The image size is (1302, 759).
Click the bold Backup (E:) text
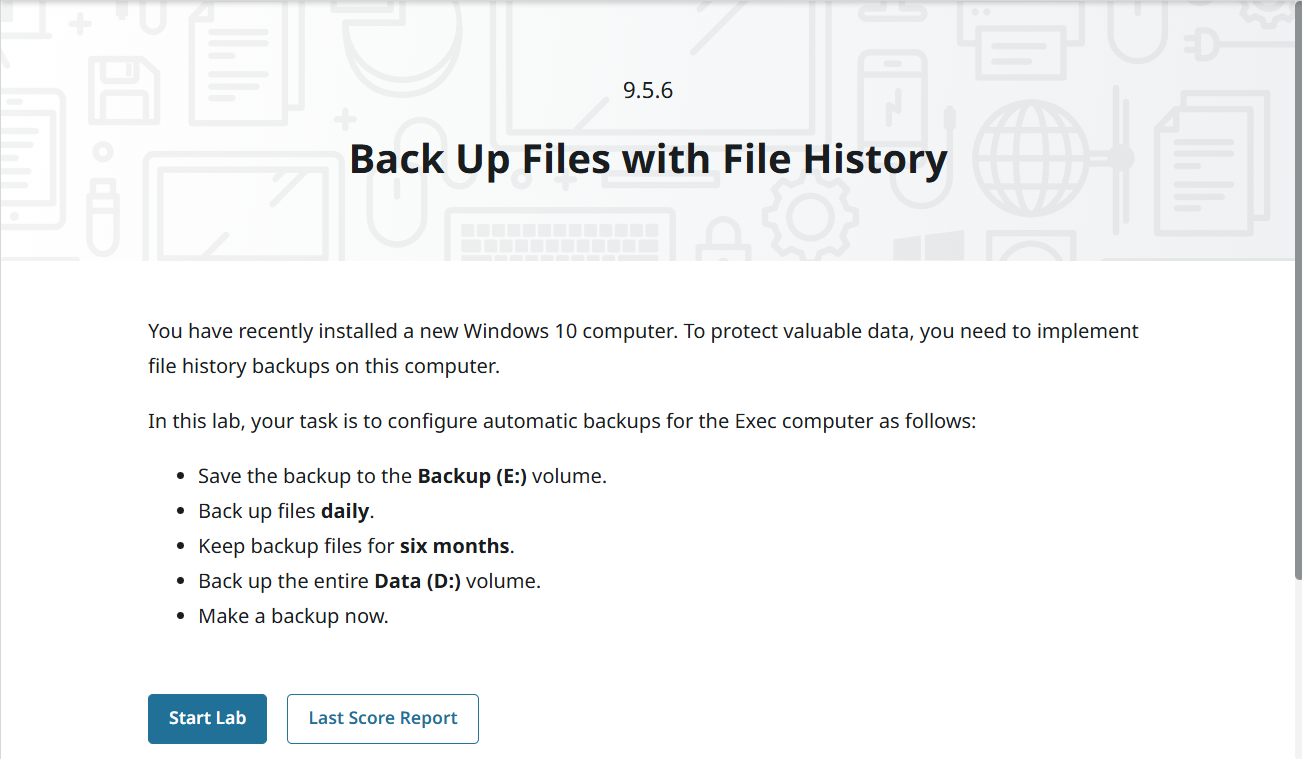472,476
